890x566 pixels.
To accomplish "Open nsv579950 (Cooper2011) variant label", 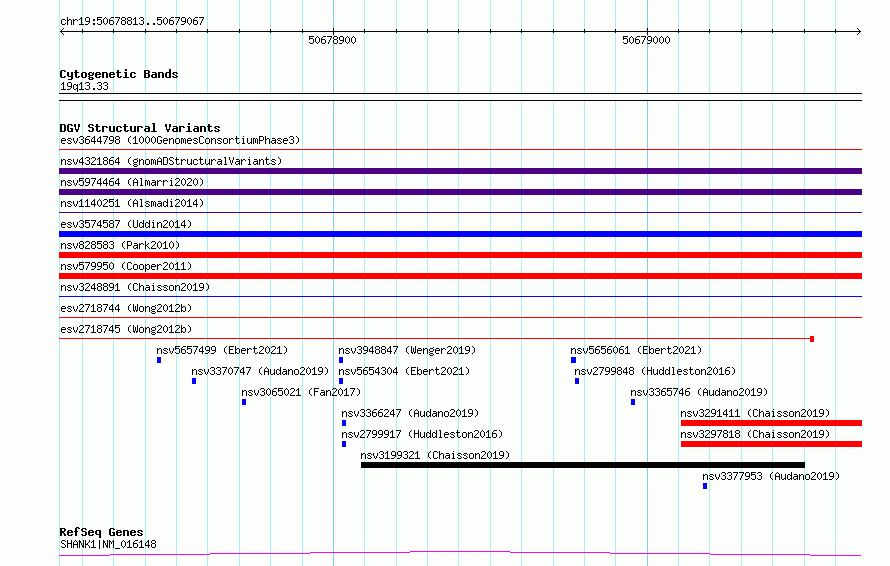I will [x=126, y=266].
